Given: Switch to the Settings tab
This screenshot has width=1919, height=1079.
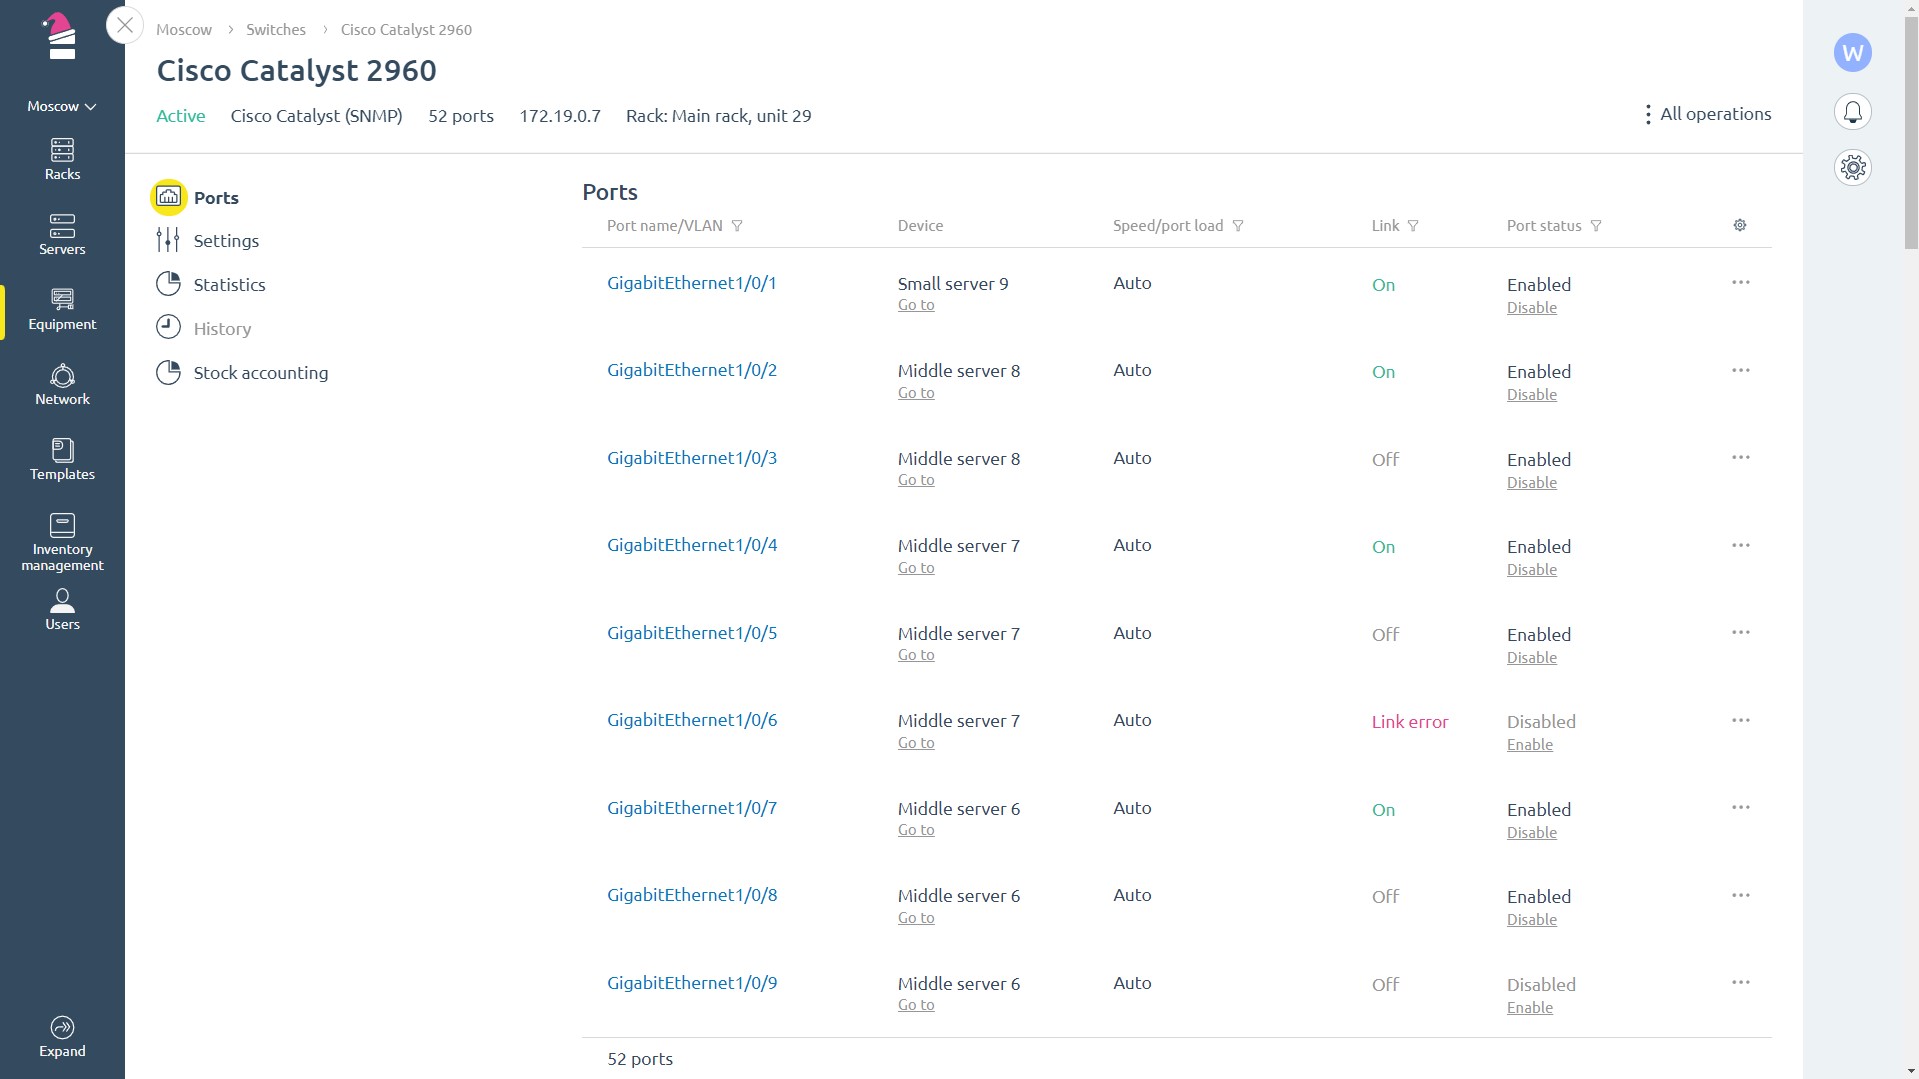Looking at the screenshot, I should tap(207, 241).
